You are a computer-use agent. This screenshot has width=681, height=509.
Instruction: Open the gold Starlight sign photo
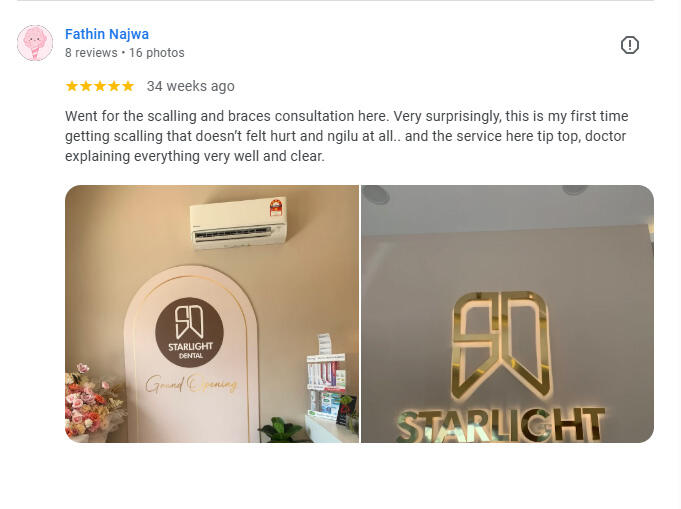[507, 314]
